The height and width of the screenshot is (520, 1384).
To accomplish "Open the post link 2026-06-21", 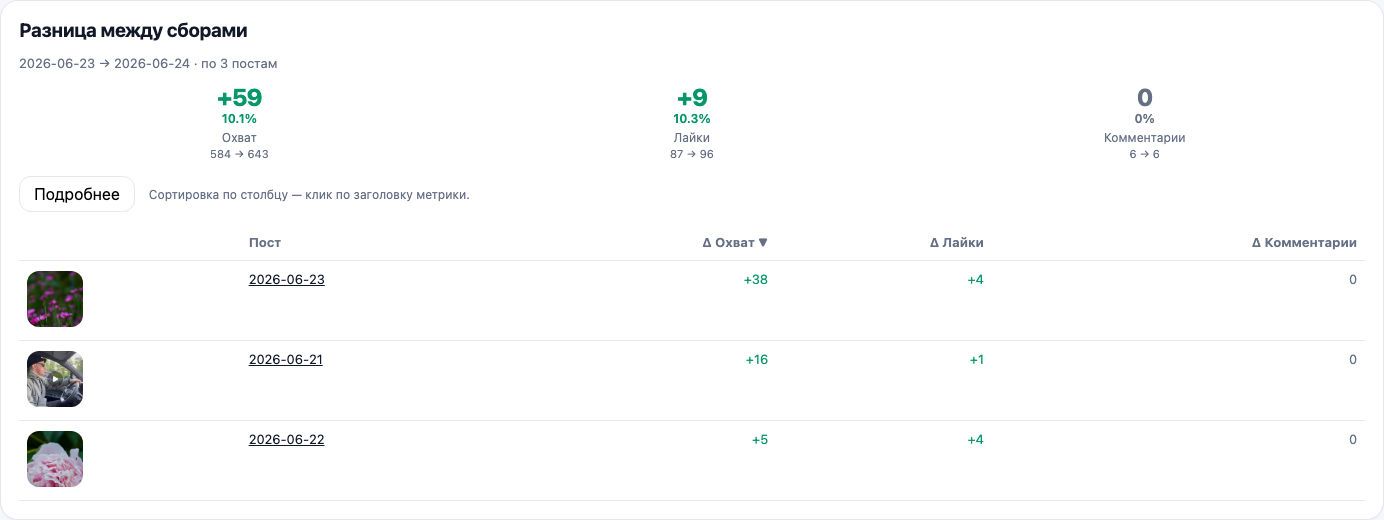I will (x=286, y=359).
